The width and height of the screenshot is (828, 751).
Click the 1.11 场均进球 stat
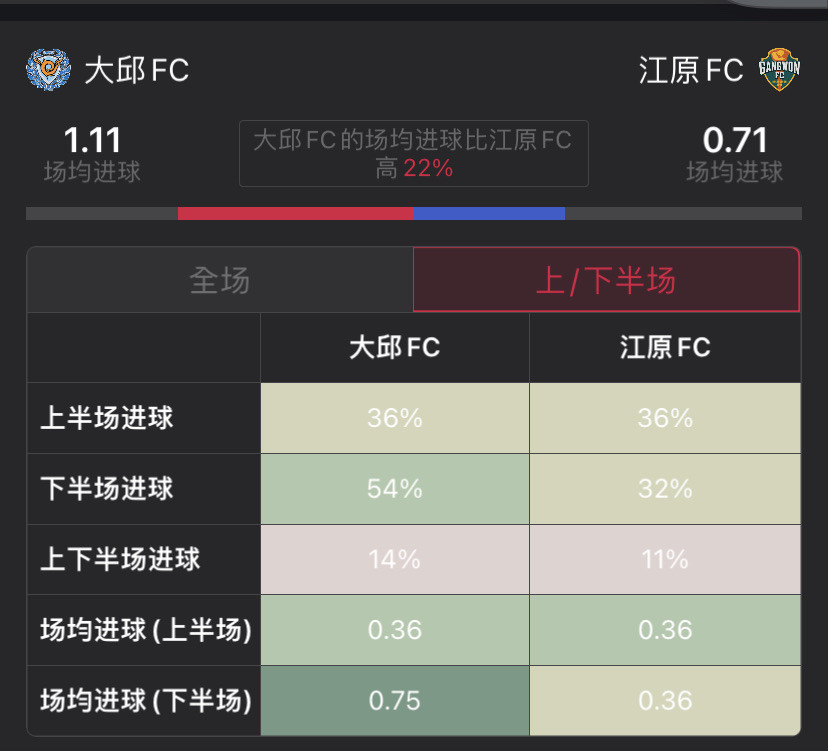pos(92,154)
